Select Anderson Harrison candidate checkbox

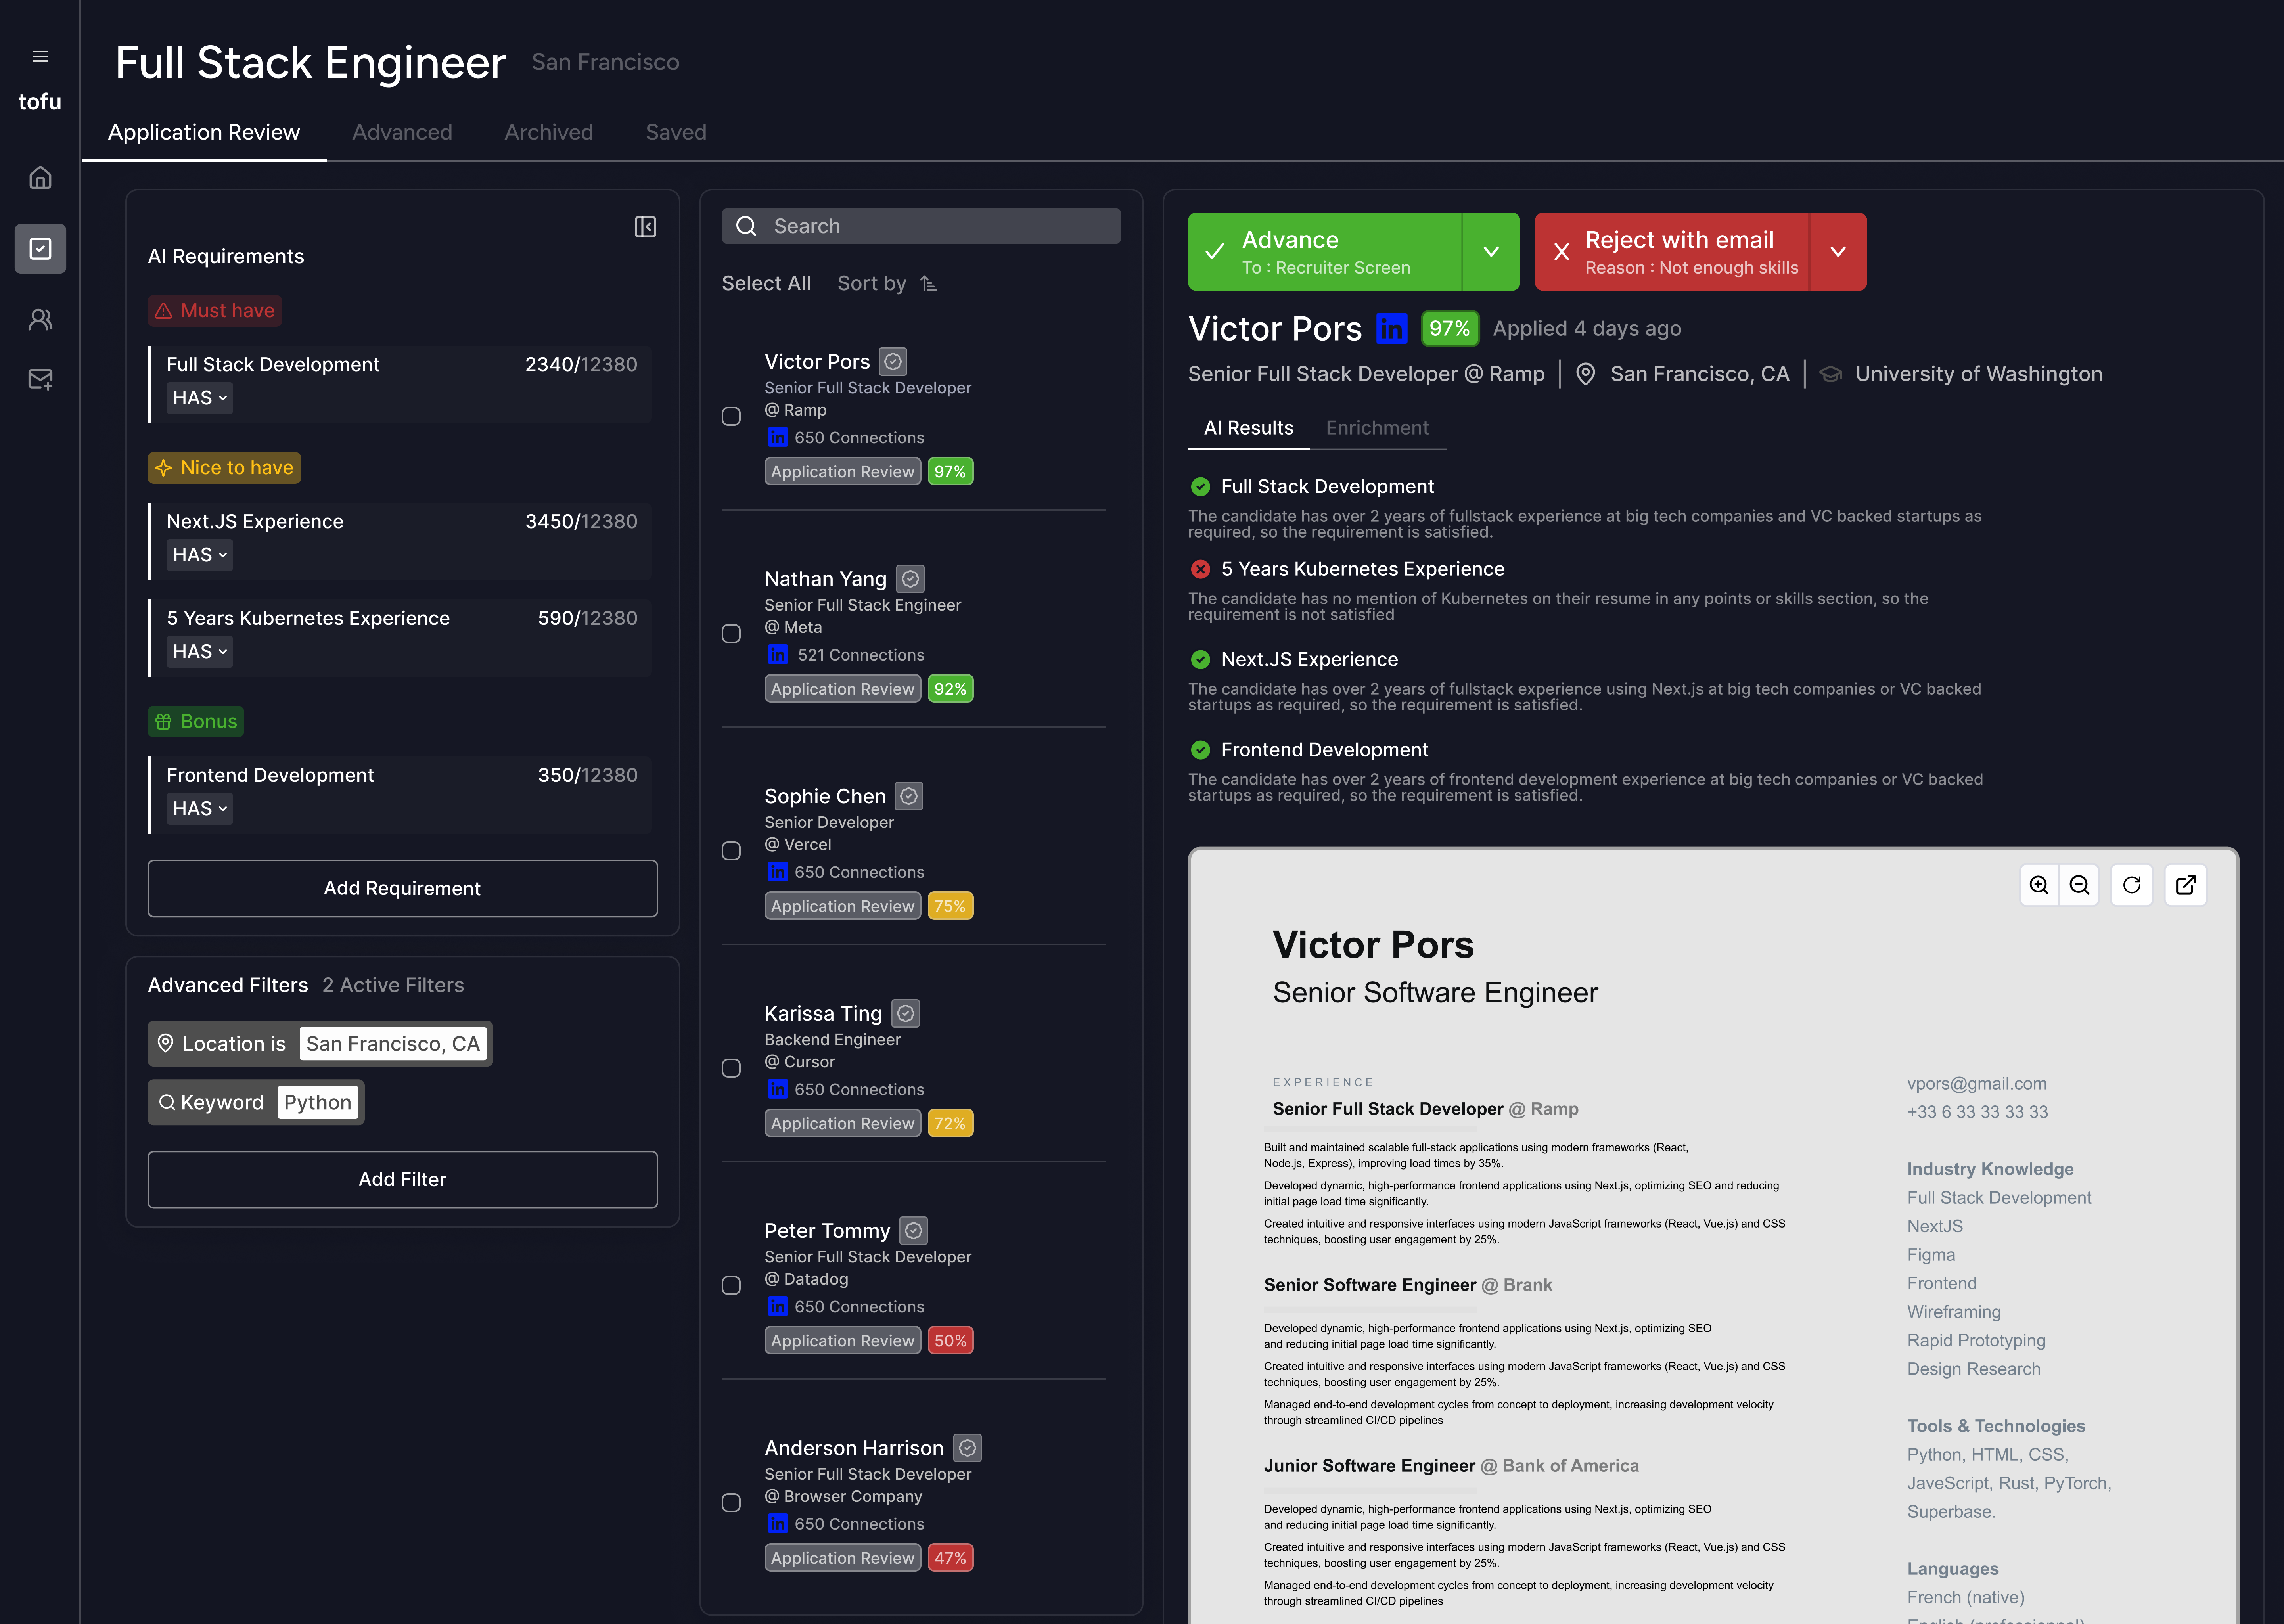point(731,1503)
